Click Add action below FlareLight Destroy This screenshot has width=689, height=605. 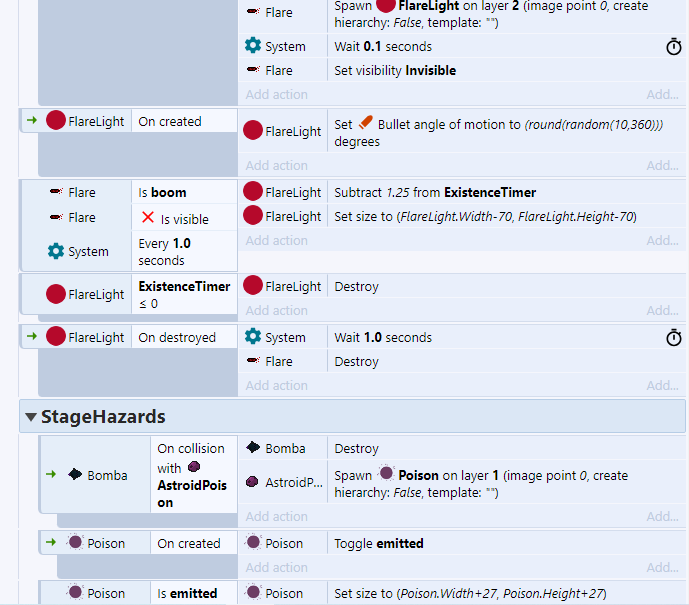pyautogui.click(x=276, y=311)
